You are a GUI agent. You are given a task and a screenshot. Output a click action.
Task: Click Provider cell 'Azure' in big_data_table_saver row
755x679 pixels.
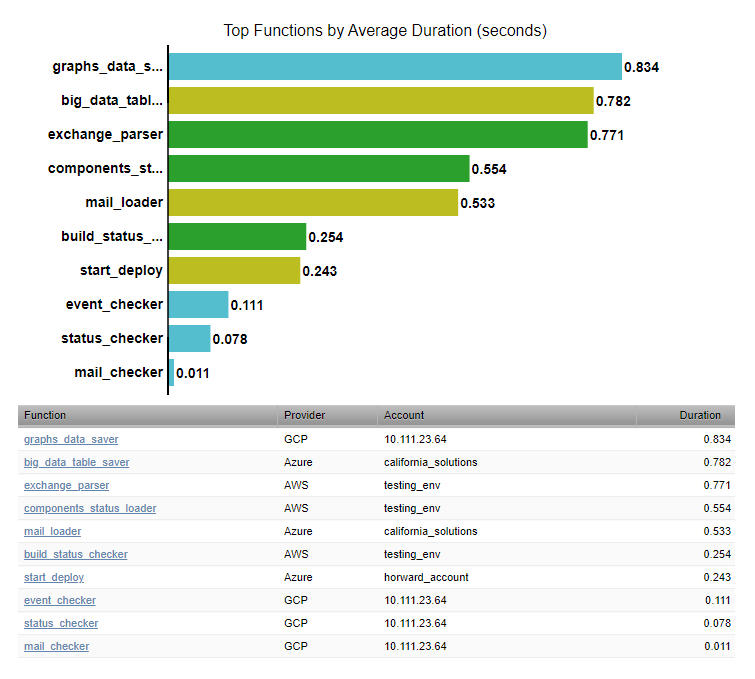coord(298,462)
